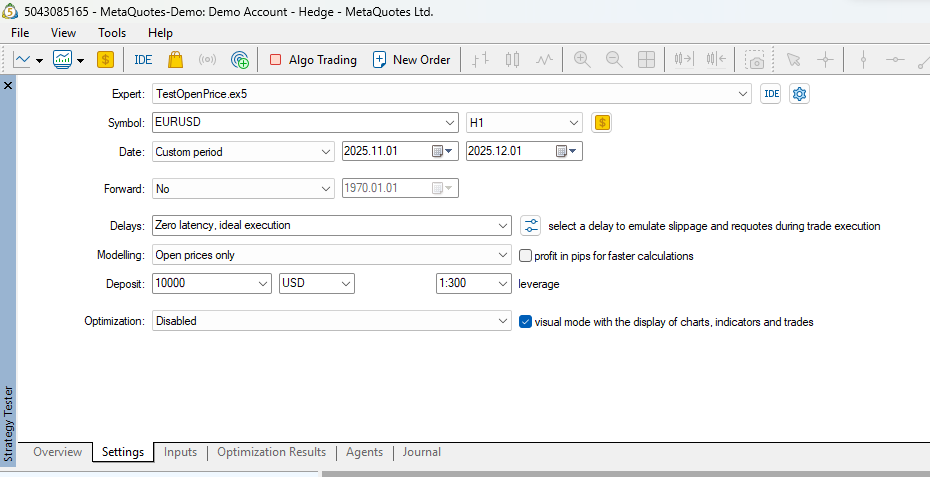Open the H1 timeframe dropdown
Viewport: 930px width, 477px height.
coord(524,123)
